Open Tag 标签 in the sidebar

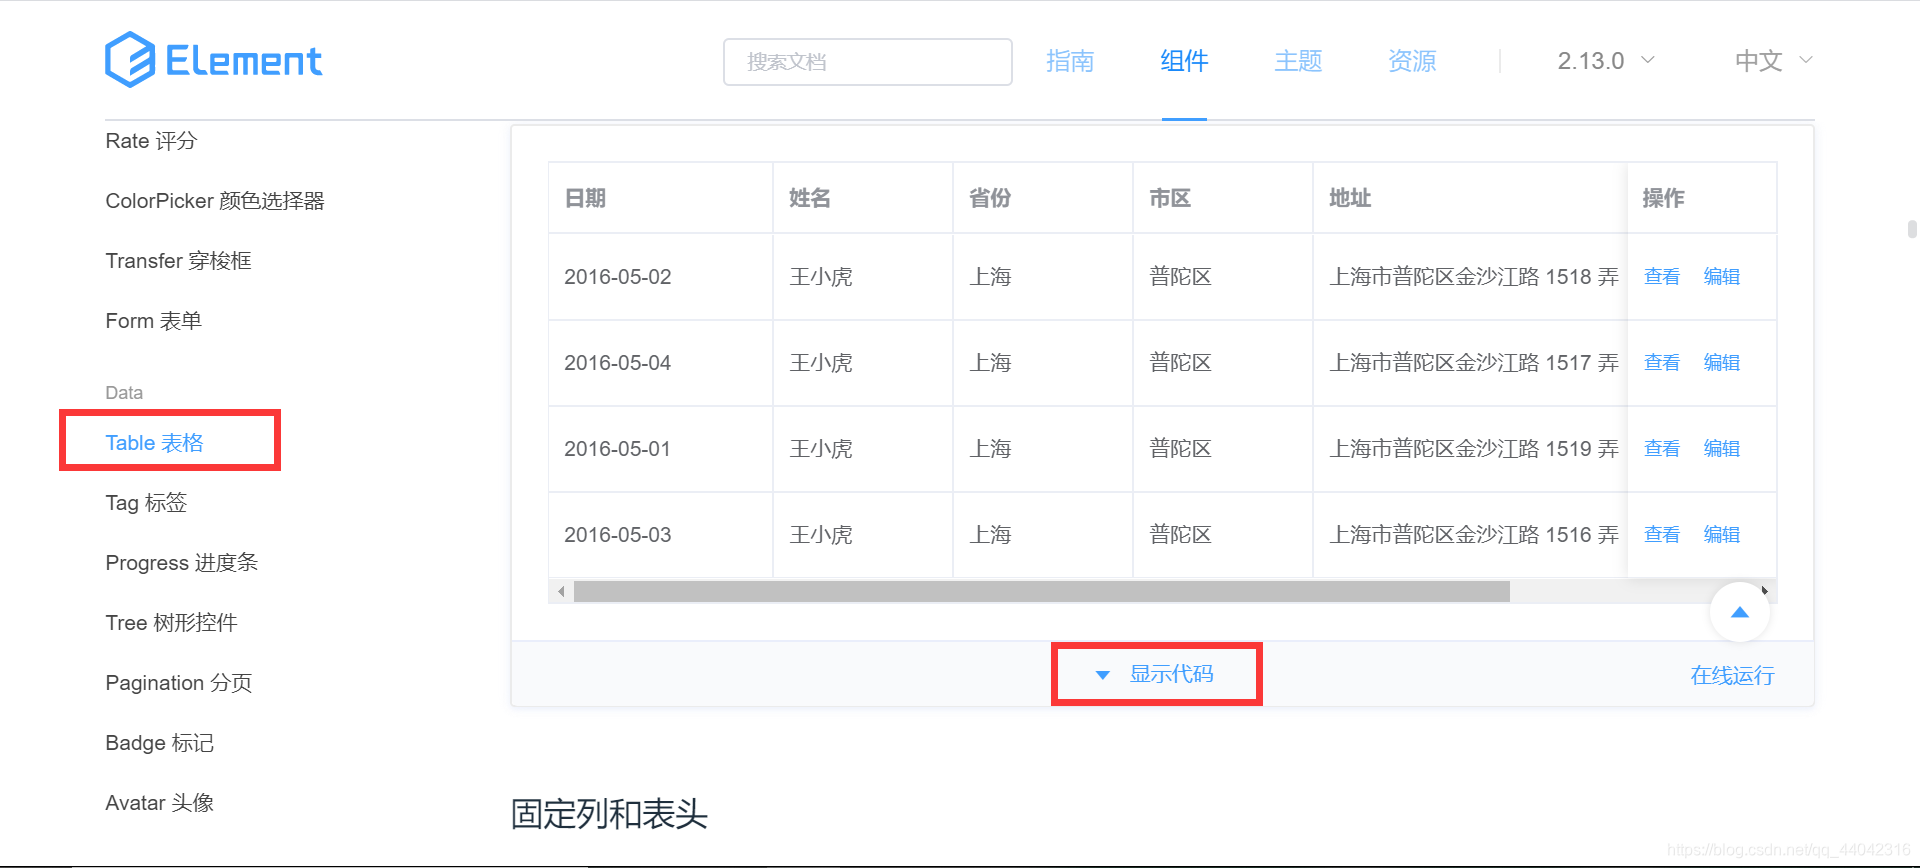coord(146,503)
